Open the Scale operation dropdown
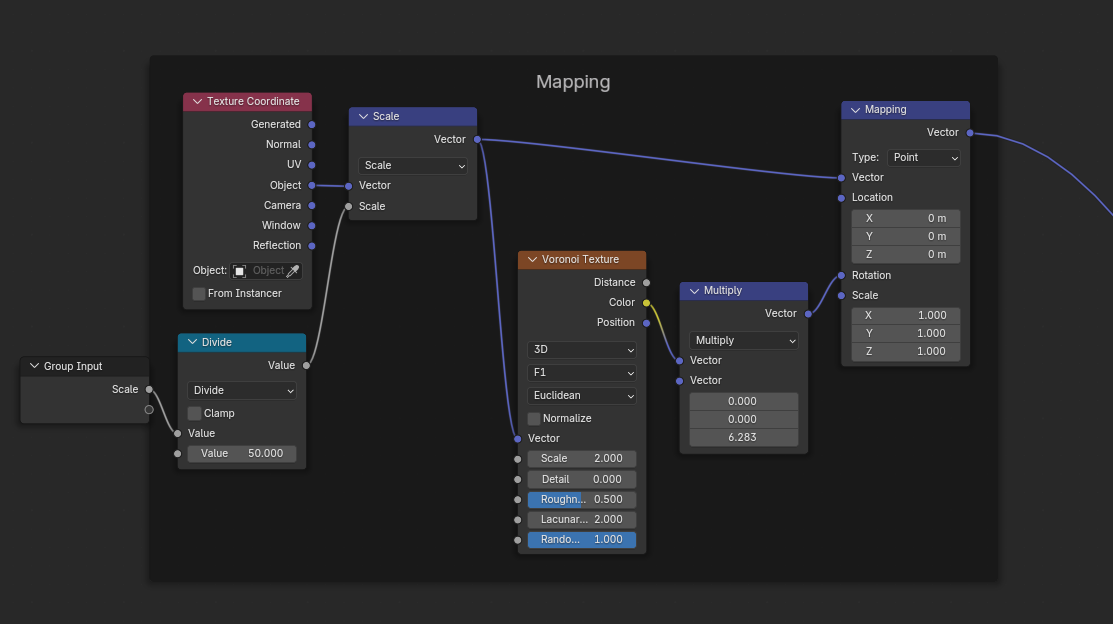 (412, 165)
